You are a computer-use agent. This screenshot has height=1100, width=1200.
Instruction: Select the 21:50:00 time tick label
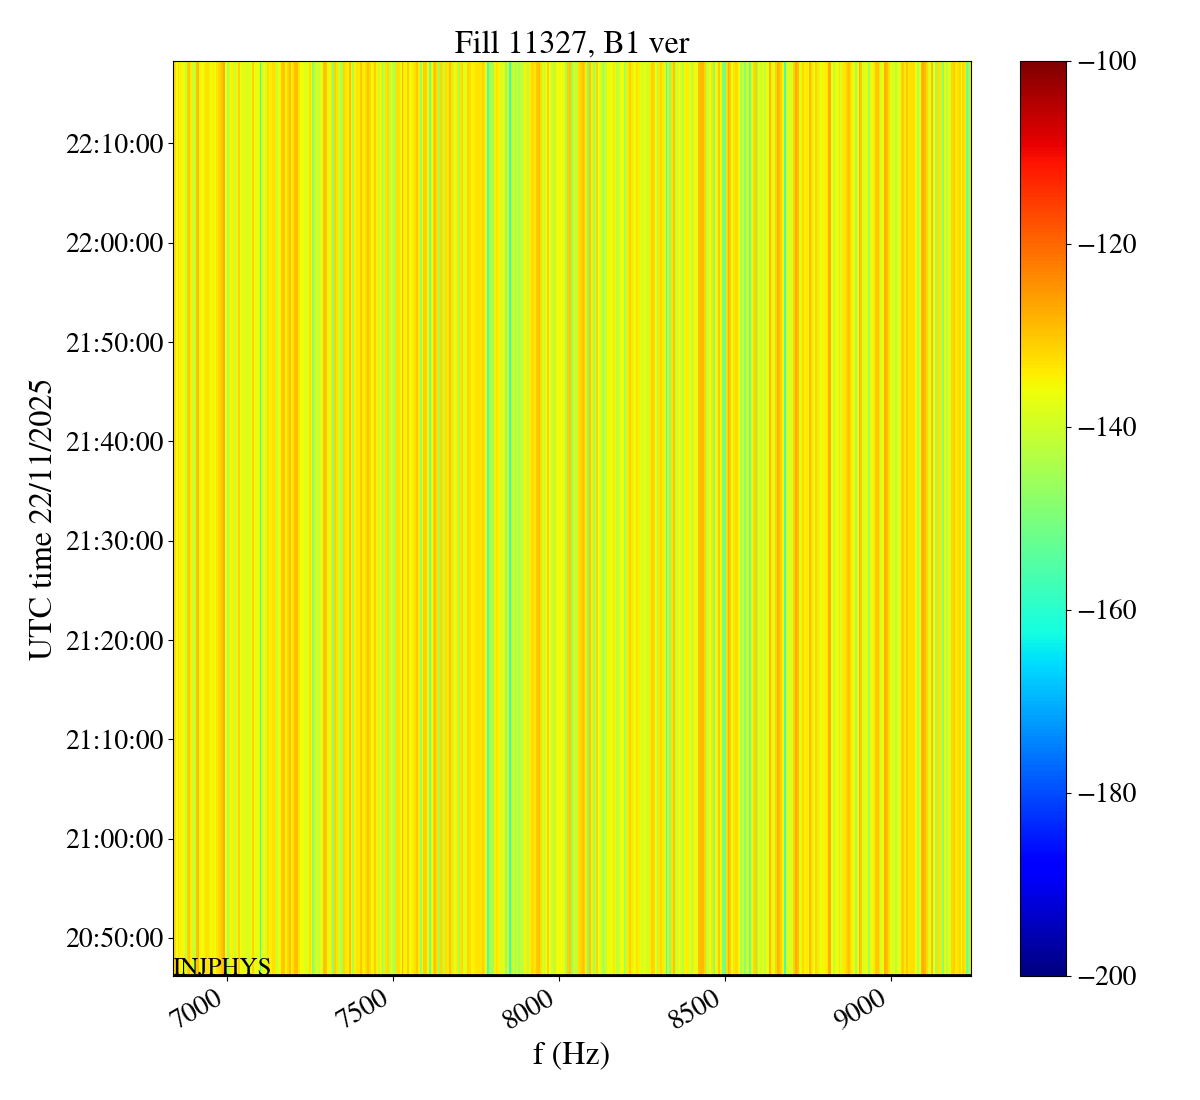pyautogui.click(x=114, y=343)
